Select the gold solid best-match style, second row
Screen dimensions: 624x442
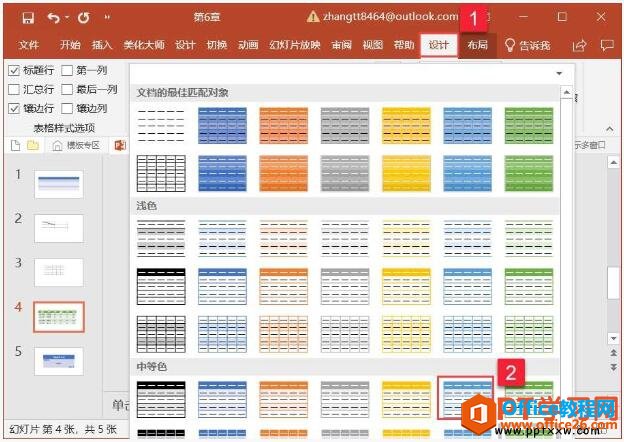pos(406,173)
